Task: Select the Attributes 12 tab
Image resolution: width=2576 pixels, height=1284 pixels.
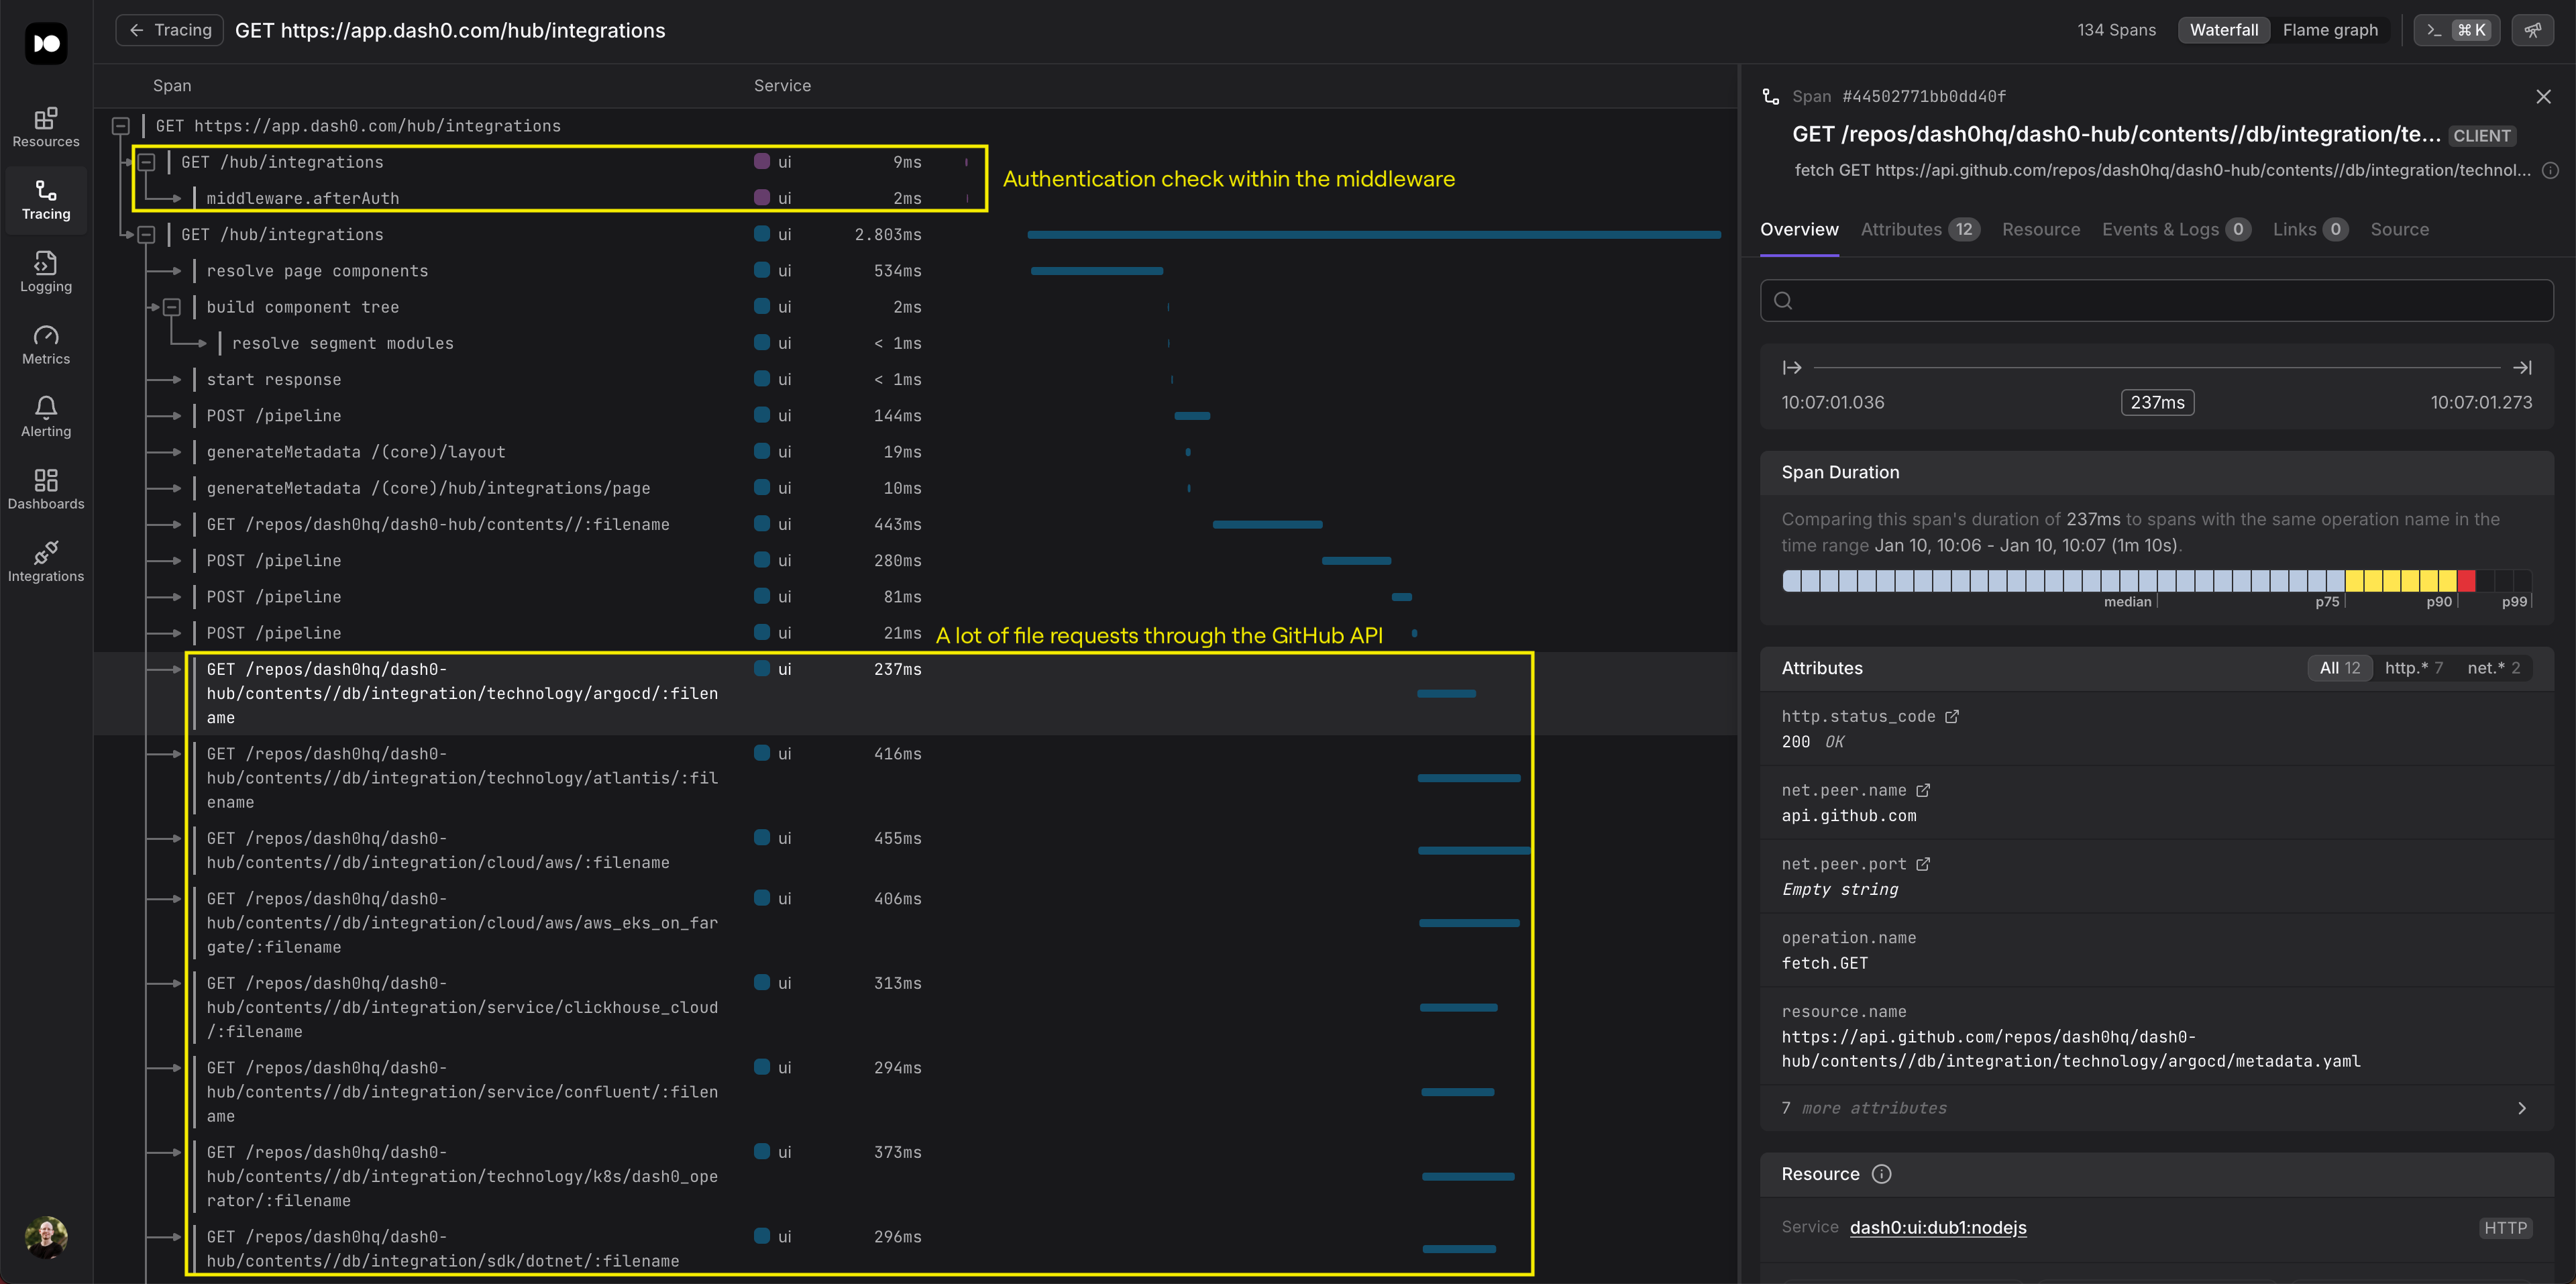Action: click(1920, 230)
